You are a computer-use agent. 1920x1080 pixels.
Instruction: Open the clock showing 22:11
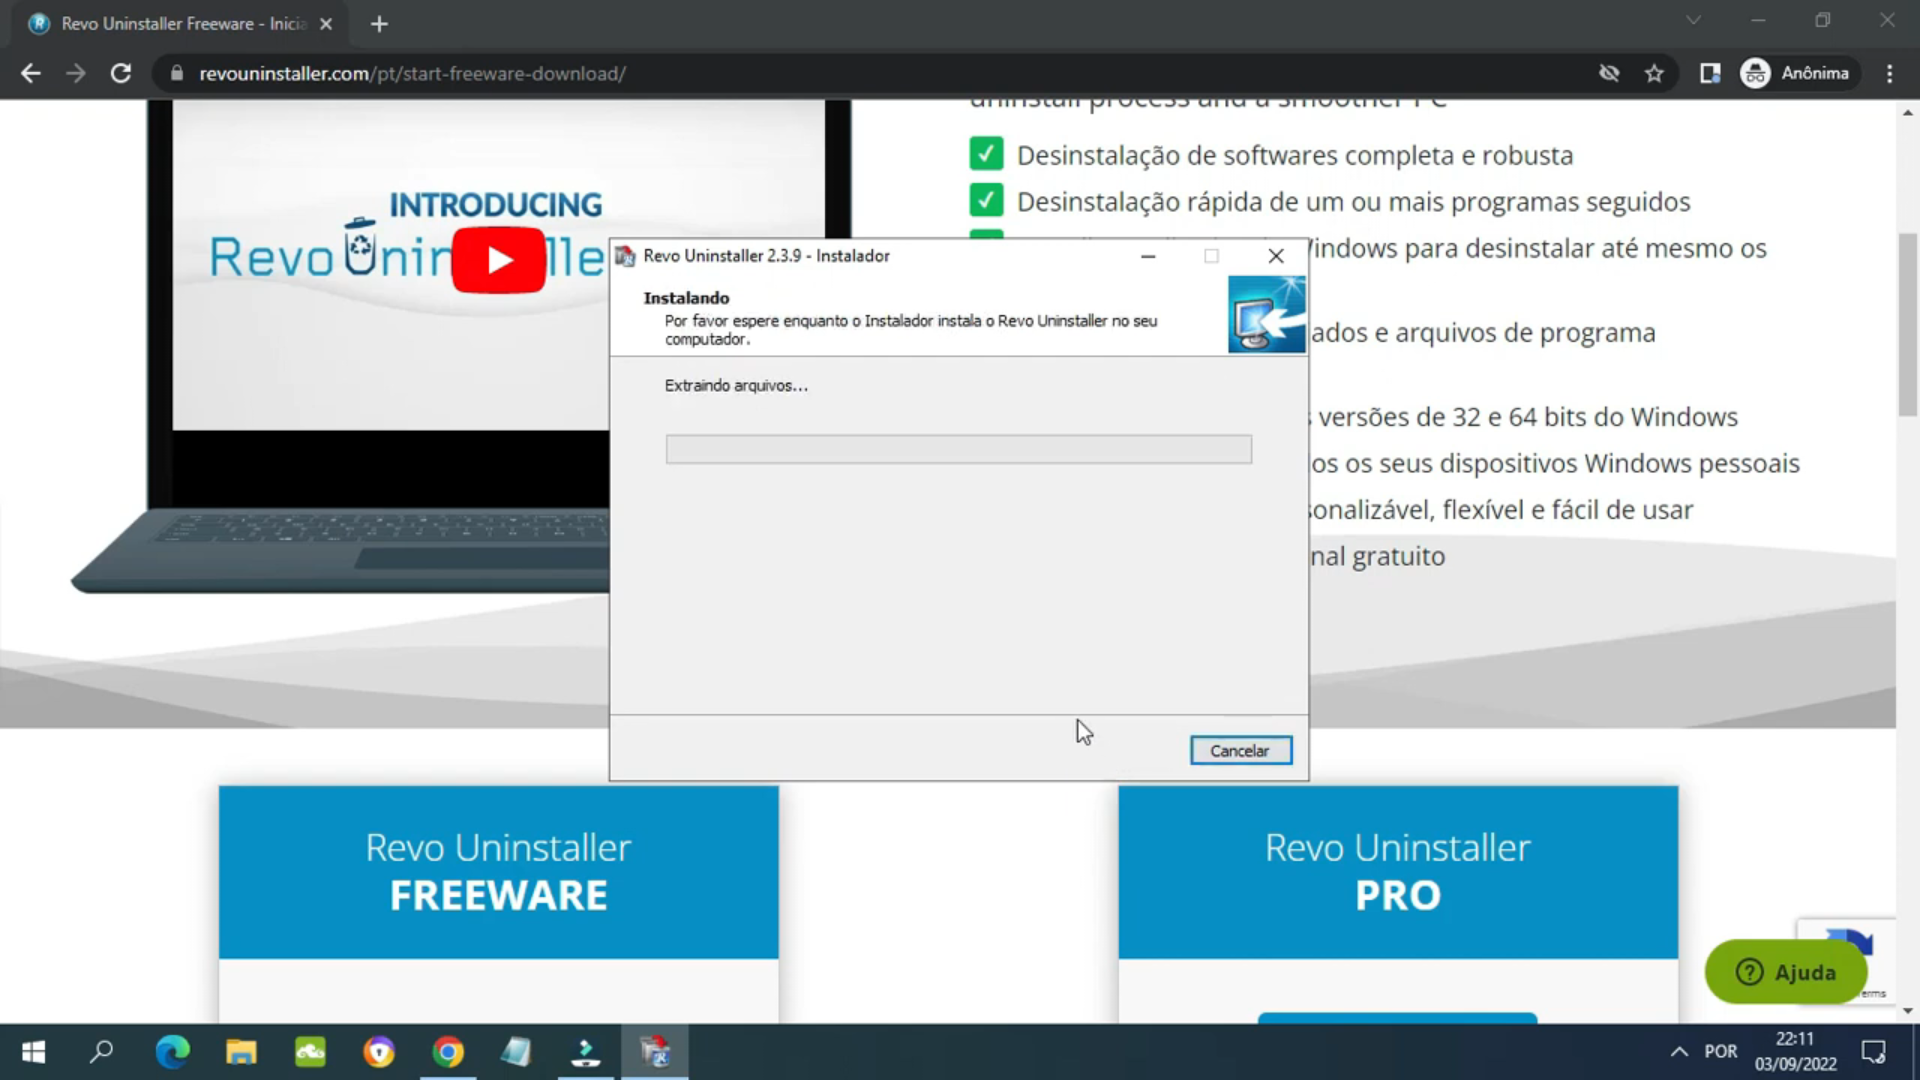(x=1795, y=1052)
